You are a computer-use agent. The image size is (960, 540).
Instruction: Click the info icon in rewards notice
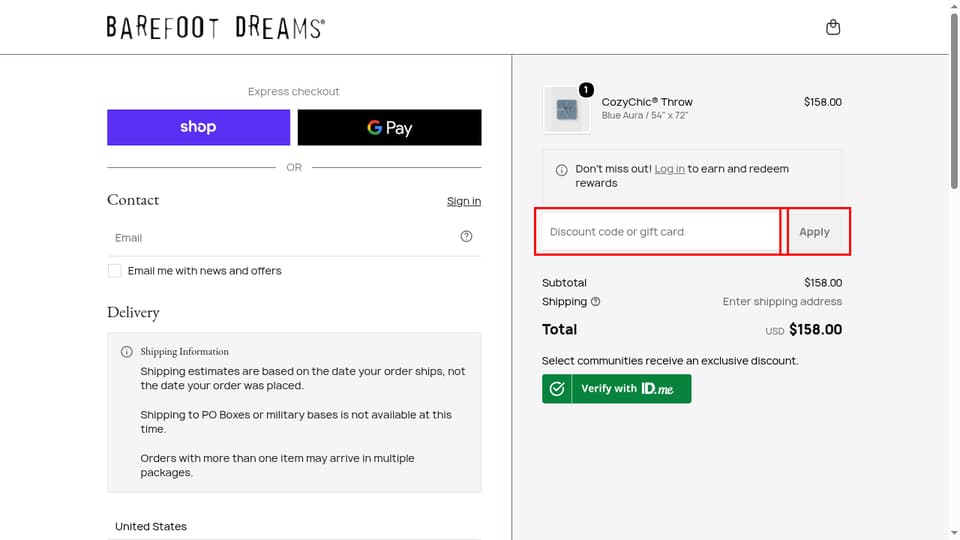[561, 170]
